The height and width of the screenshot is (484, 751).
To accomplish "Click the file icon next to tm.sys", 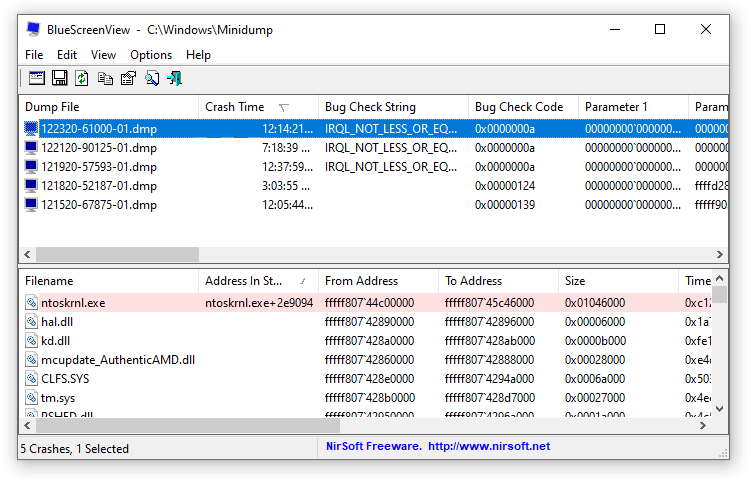I will [32, 398].
